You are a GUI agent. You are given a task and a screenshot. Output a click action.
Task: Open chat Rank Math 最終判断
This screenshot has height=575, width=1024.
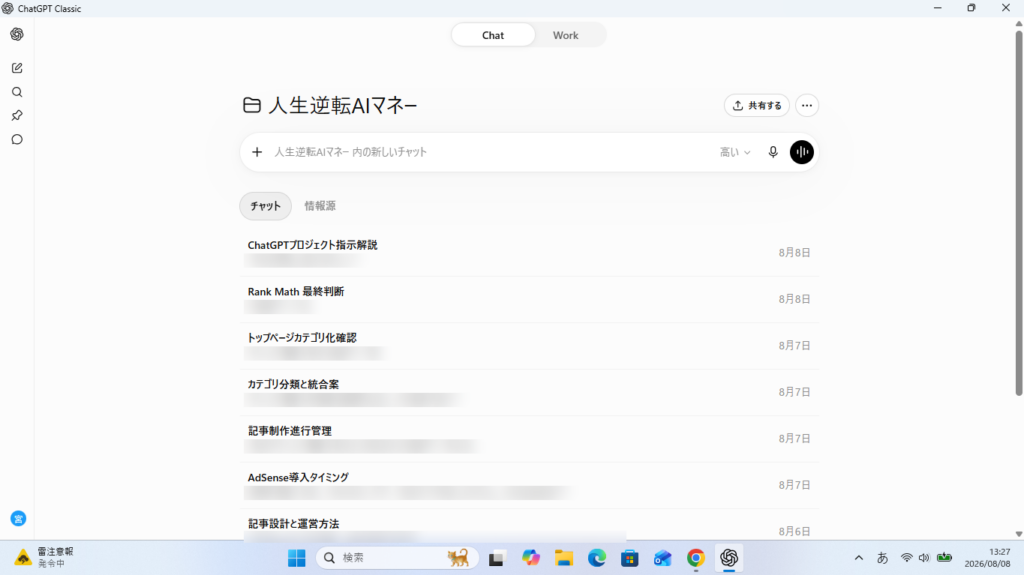530,299
